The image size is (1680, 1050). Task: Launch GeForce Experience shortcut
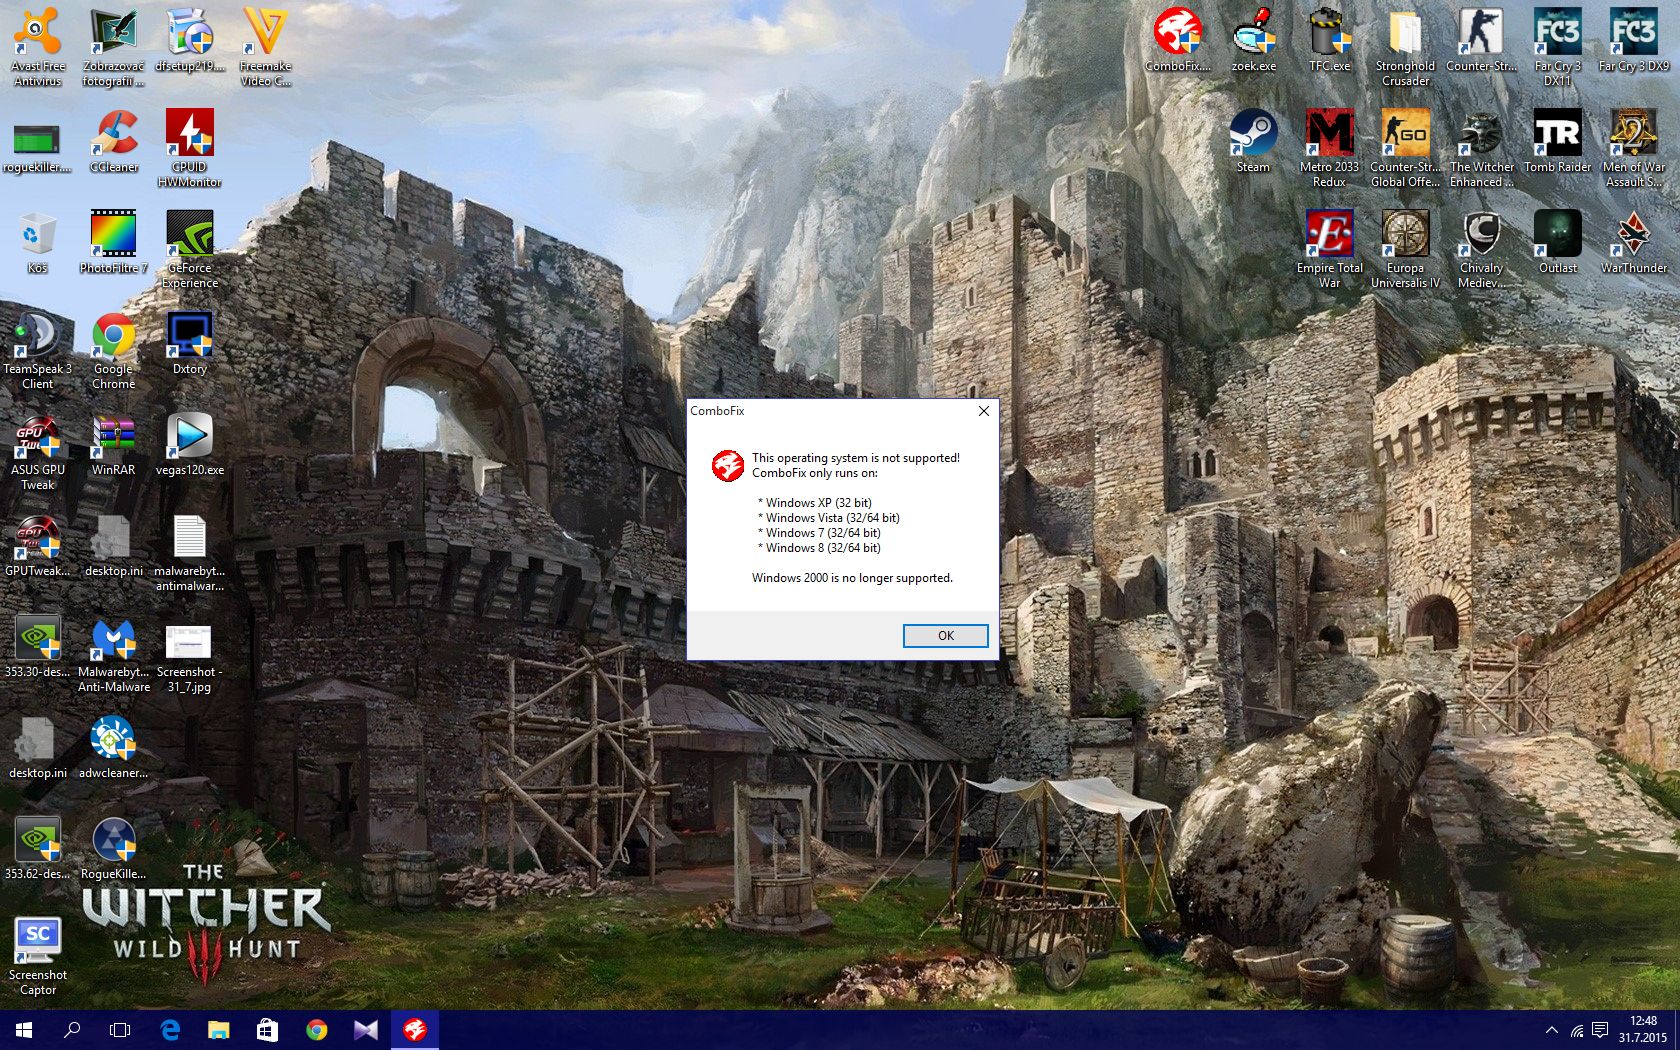click(x=190, y=249)
